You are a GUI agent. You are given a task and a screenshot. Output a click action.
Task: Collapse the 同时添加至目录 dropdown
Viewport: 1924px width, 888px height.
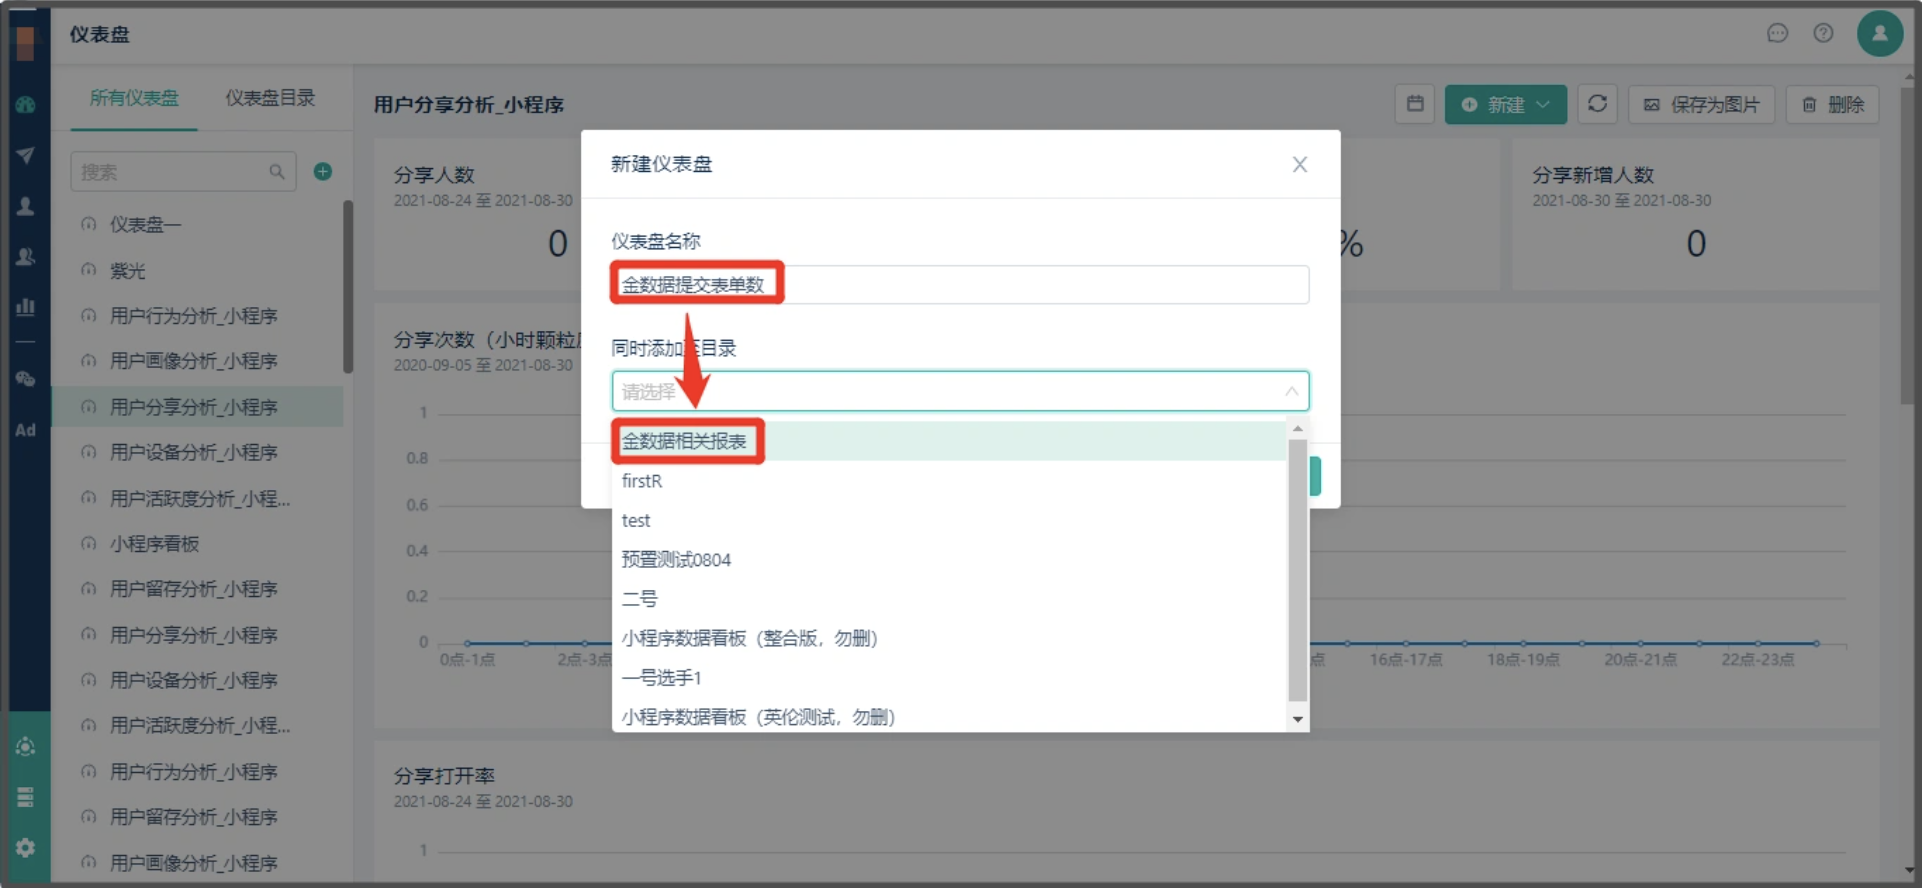click(1291, 391)
